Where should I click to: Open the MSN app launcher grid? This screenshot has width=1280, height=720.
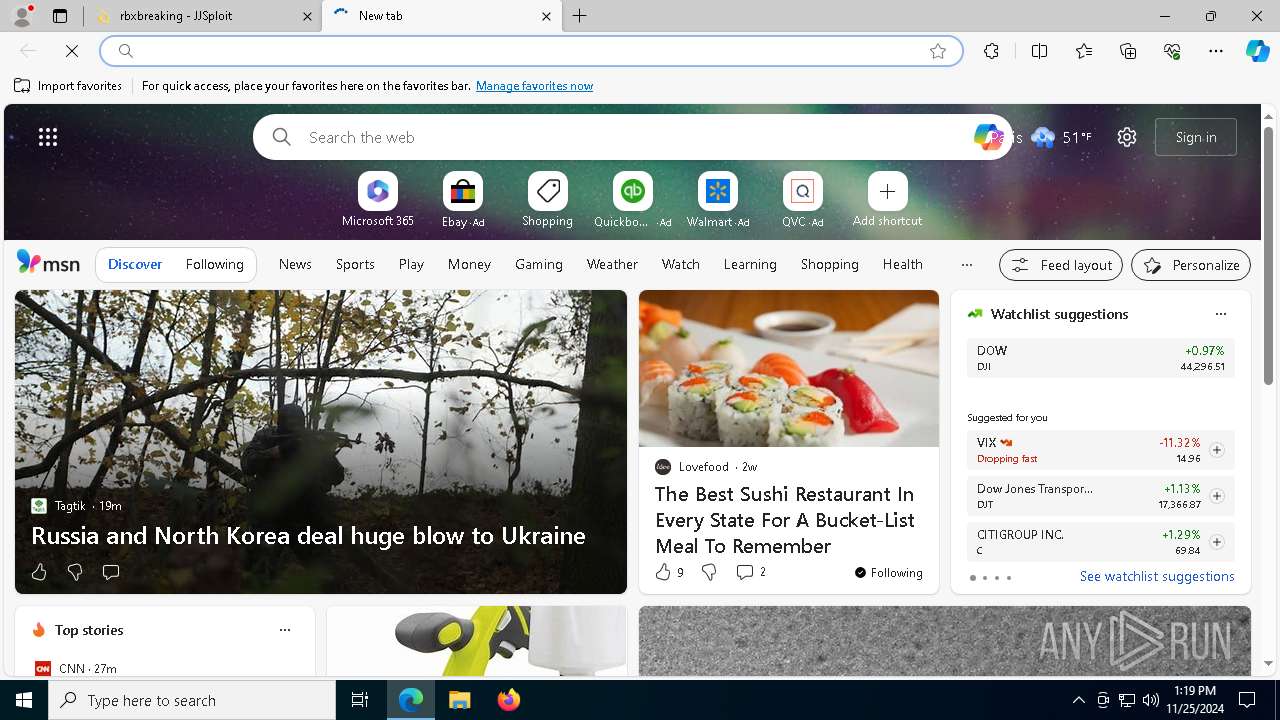click(x=48, y=137)
